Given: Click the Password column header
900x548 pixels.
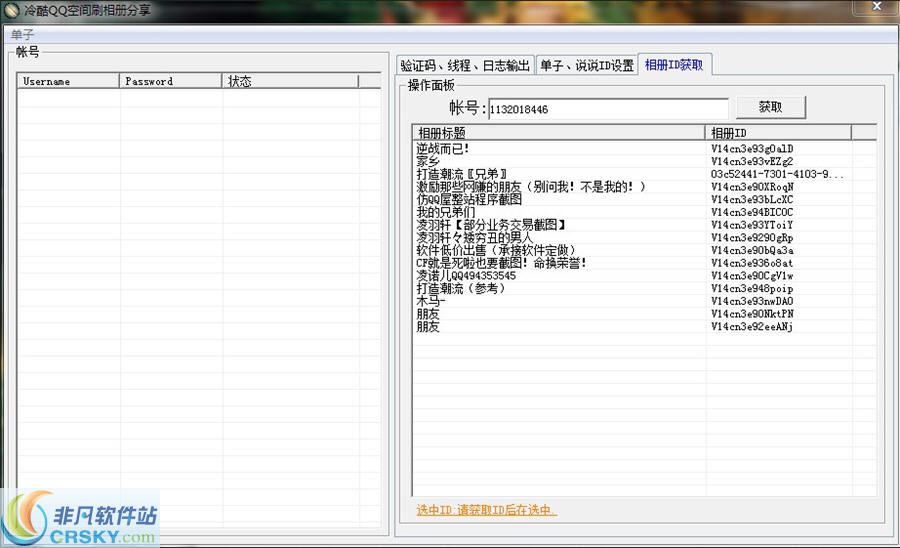Looking at the screenshot, I should click(x=170, y=81).
